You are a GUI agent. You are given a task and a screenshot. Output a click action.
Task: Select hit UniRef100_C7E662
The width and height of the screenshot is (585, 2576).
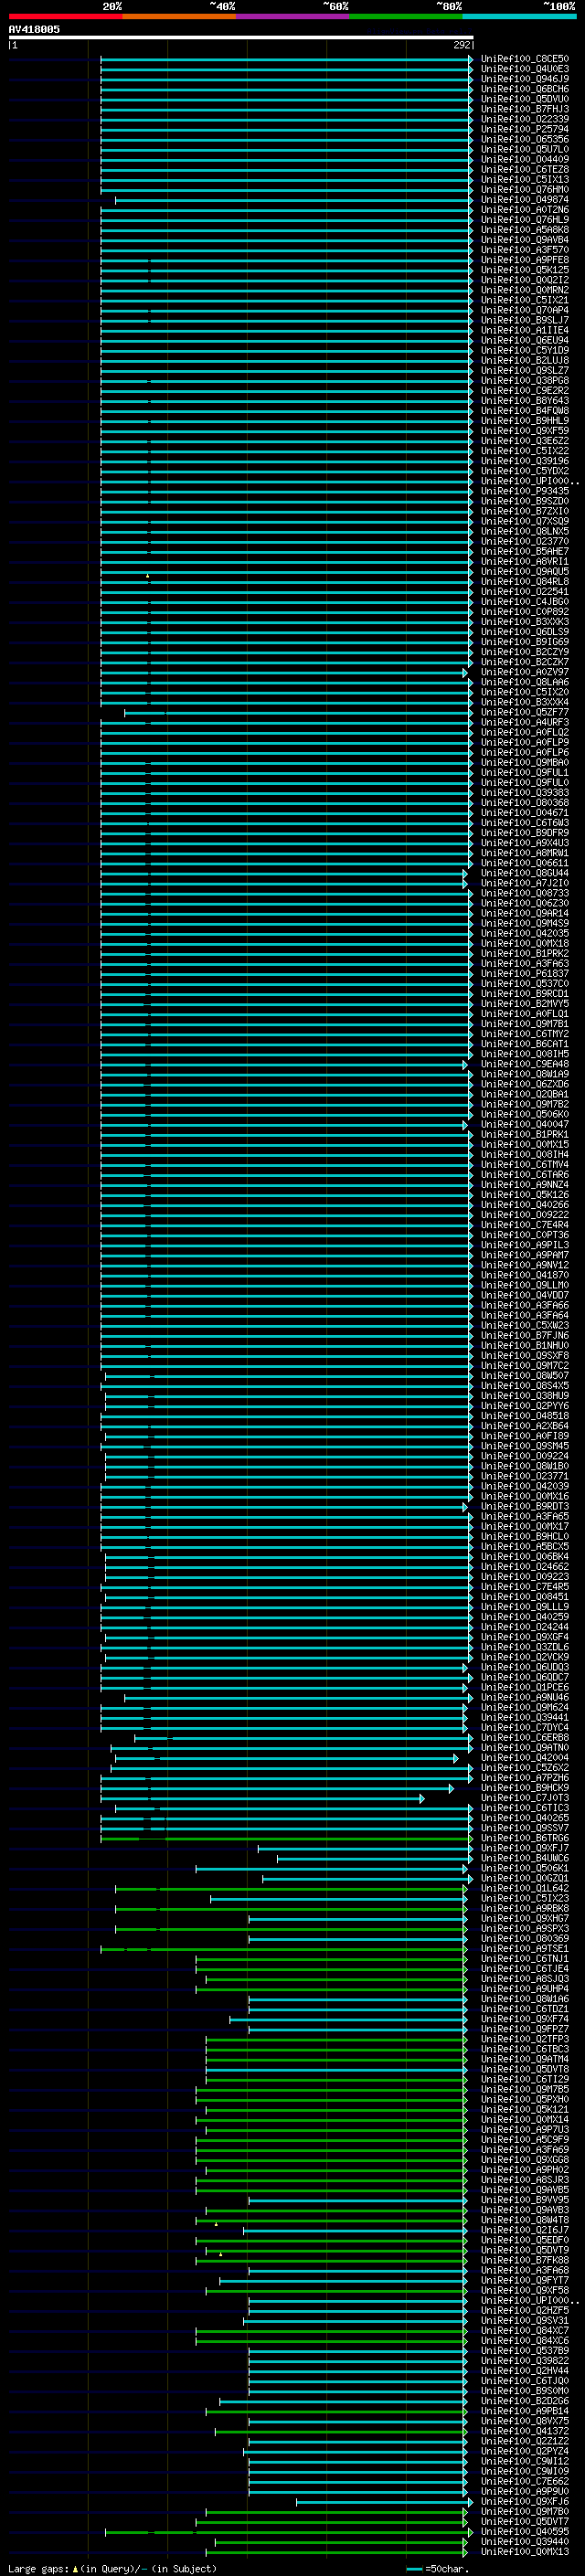click(x=525, y=2481)
